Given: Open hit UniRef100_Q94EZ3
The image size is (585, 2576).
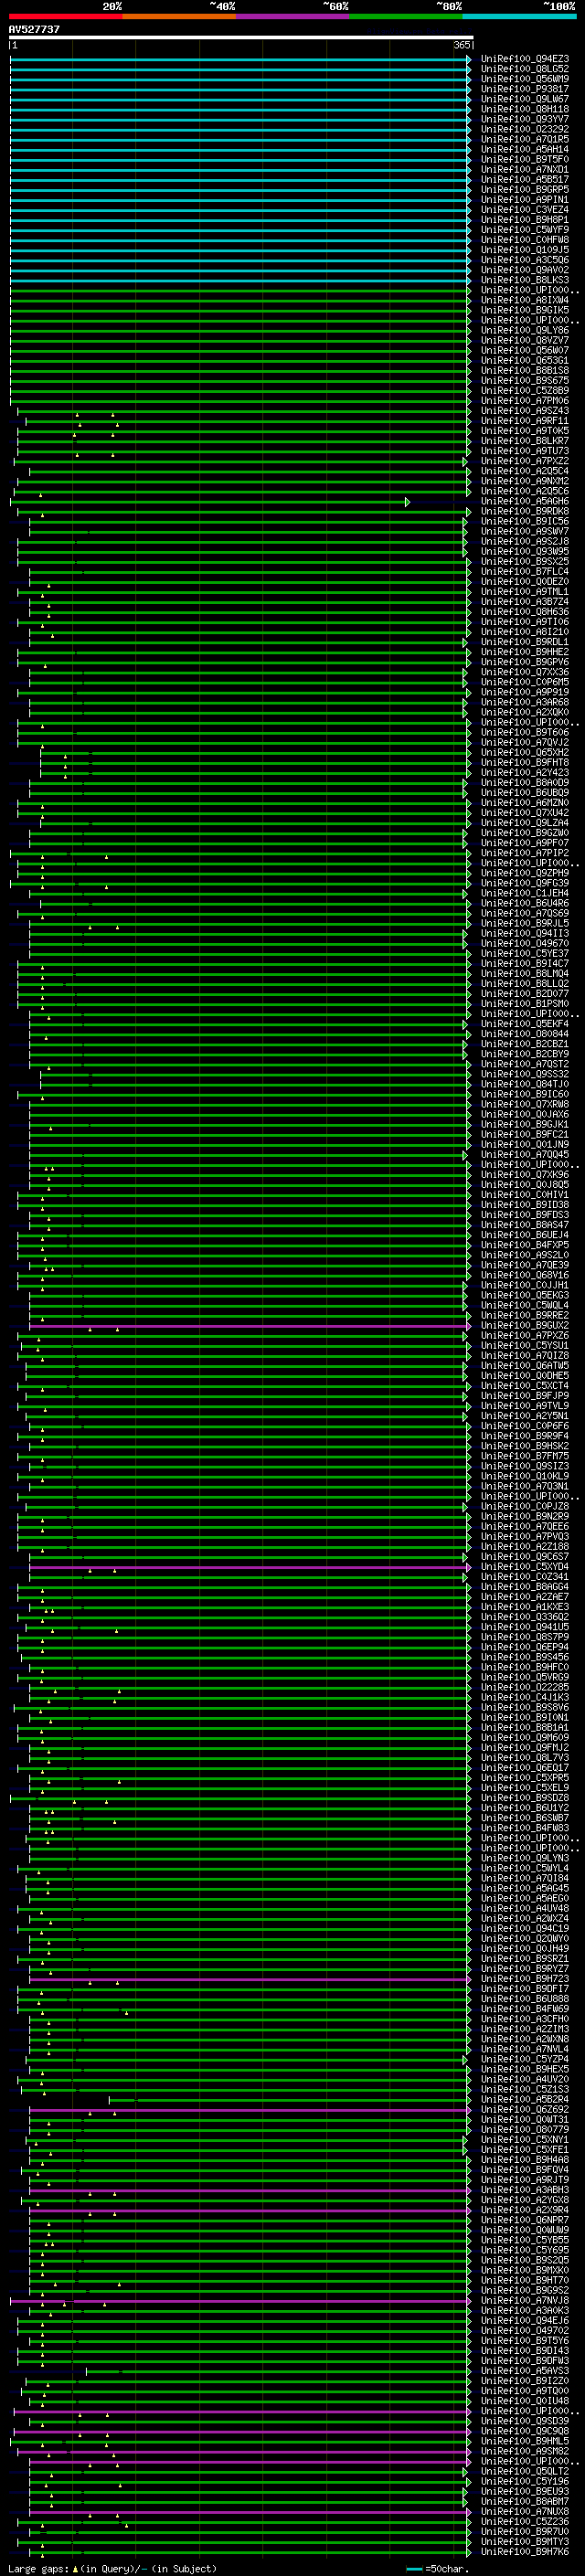Looking at the screenshot, I should point(525,59).
